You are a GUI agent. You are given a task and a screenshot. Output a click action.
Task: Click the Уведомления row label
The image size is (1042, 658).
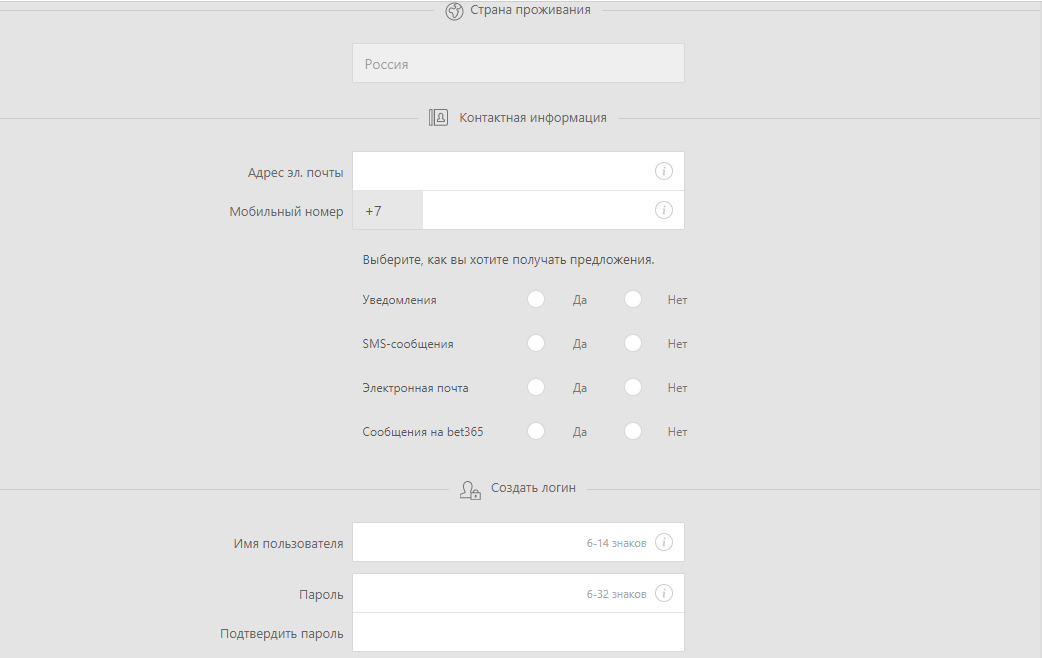click(399, 300)
